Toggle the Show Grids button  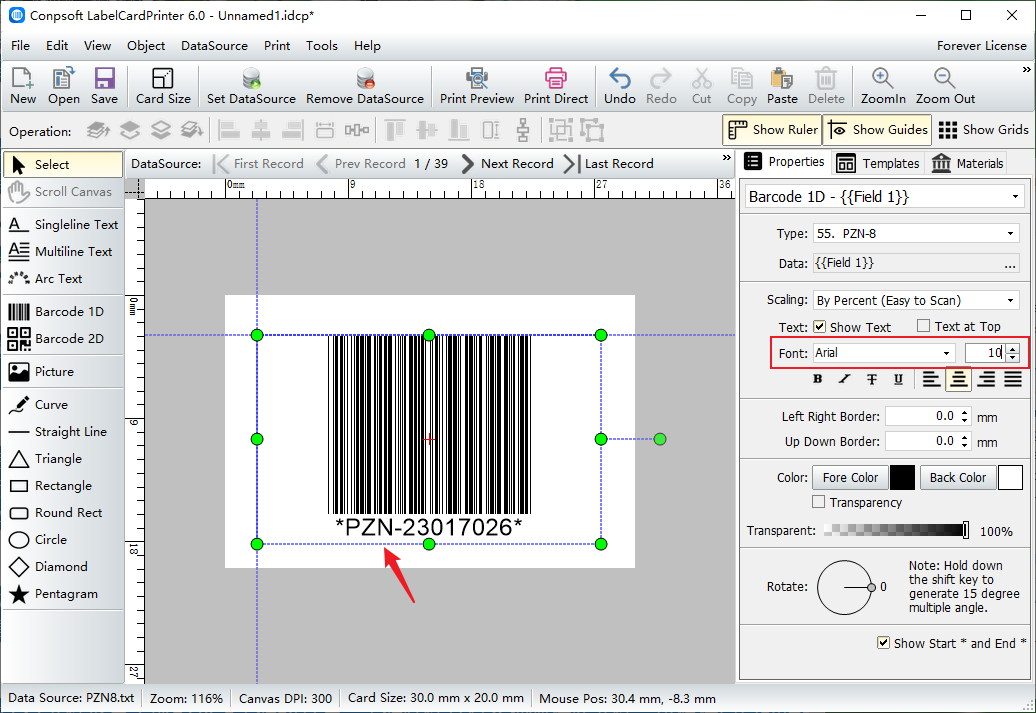[983, 130]
